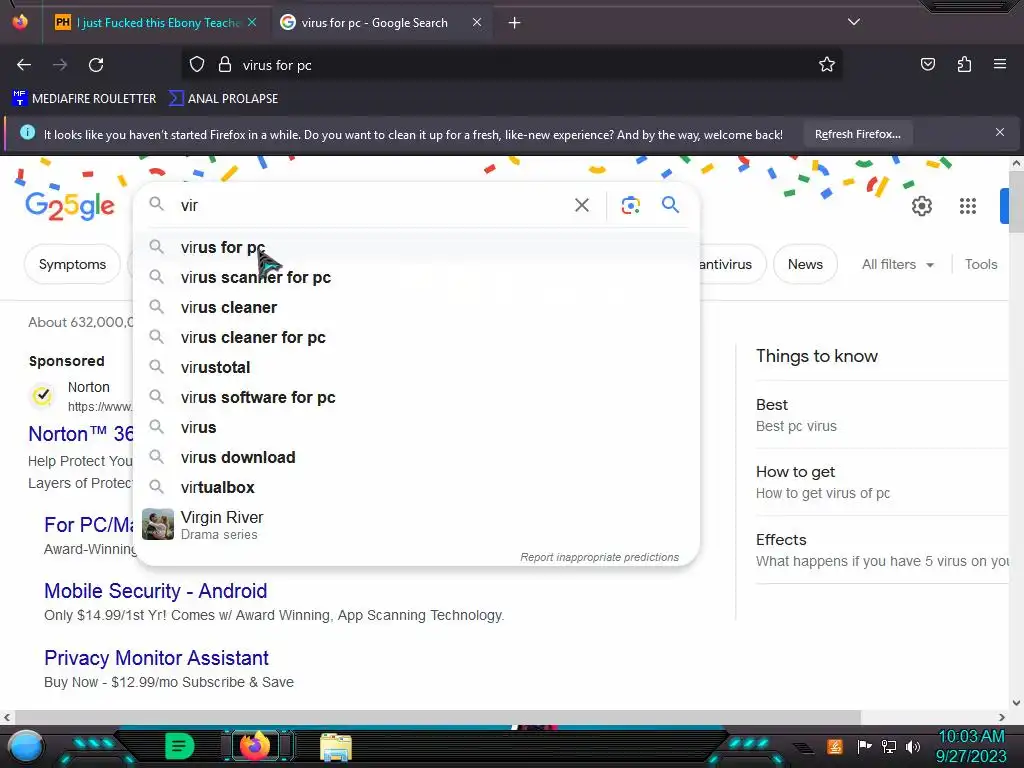The width and height of the screenshot is (1024, 768).
Task: Select the News filter chip
Action: (x=805, y=264)
